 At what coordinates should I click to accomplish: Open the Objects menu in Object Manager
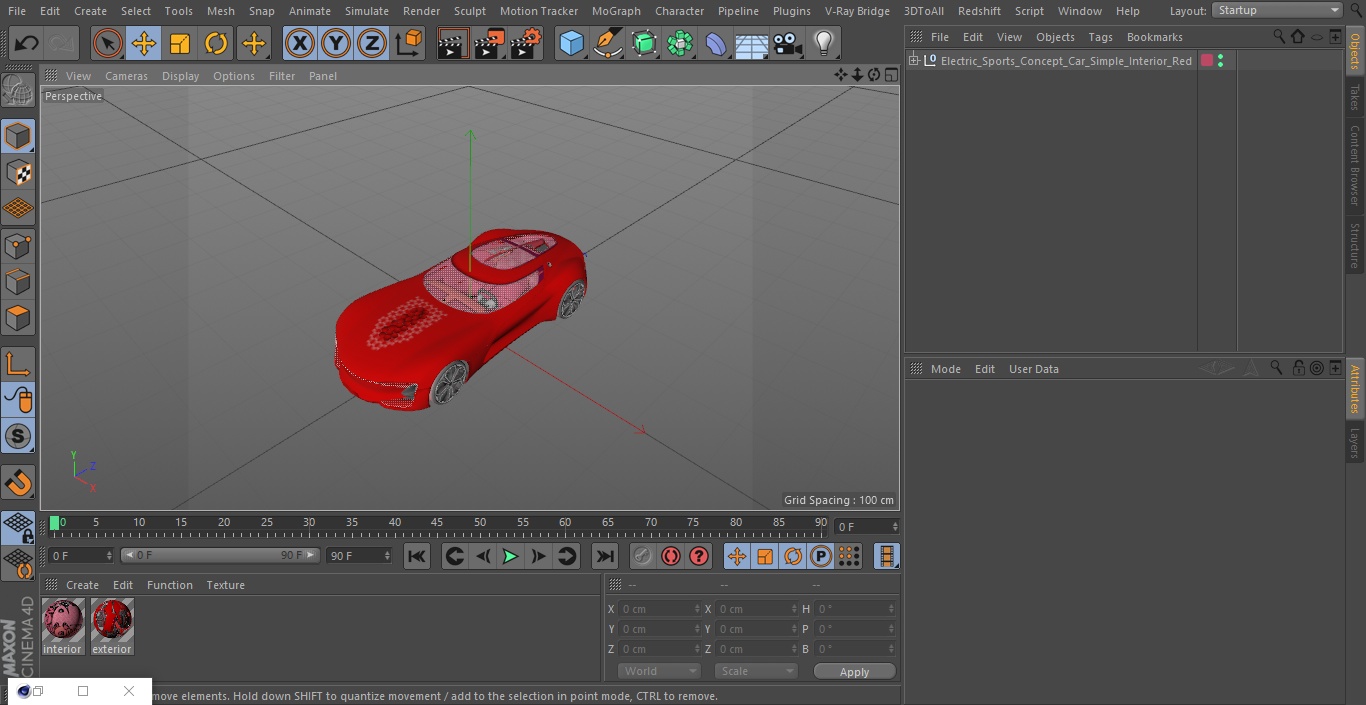click(1055, 37)
